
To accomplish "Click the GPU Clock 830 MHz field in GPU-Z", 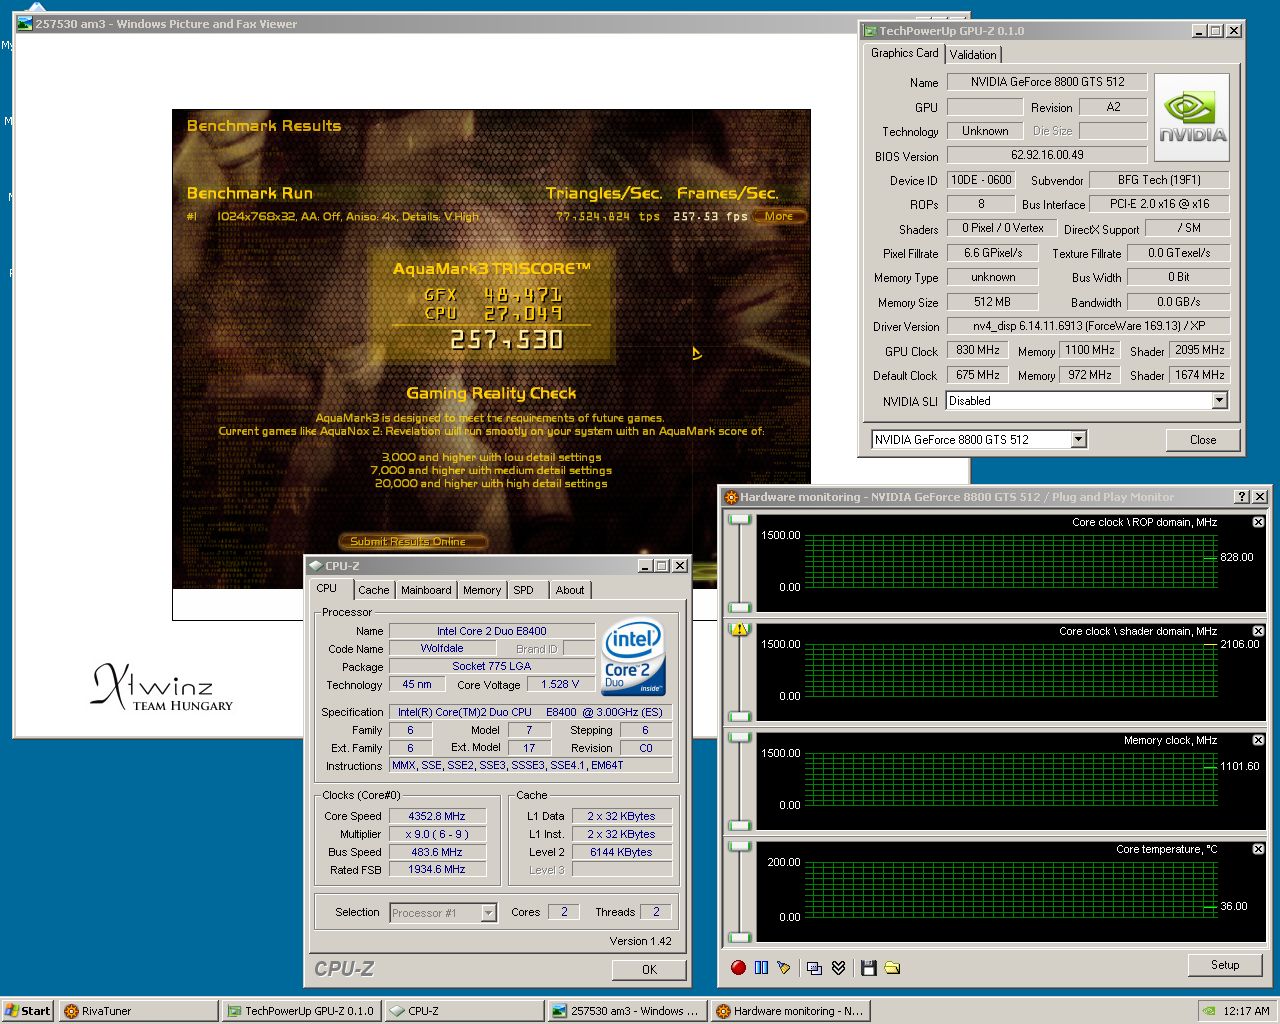I will point(978,351).
